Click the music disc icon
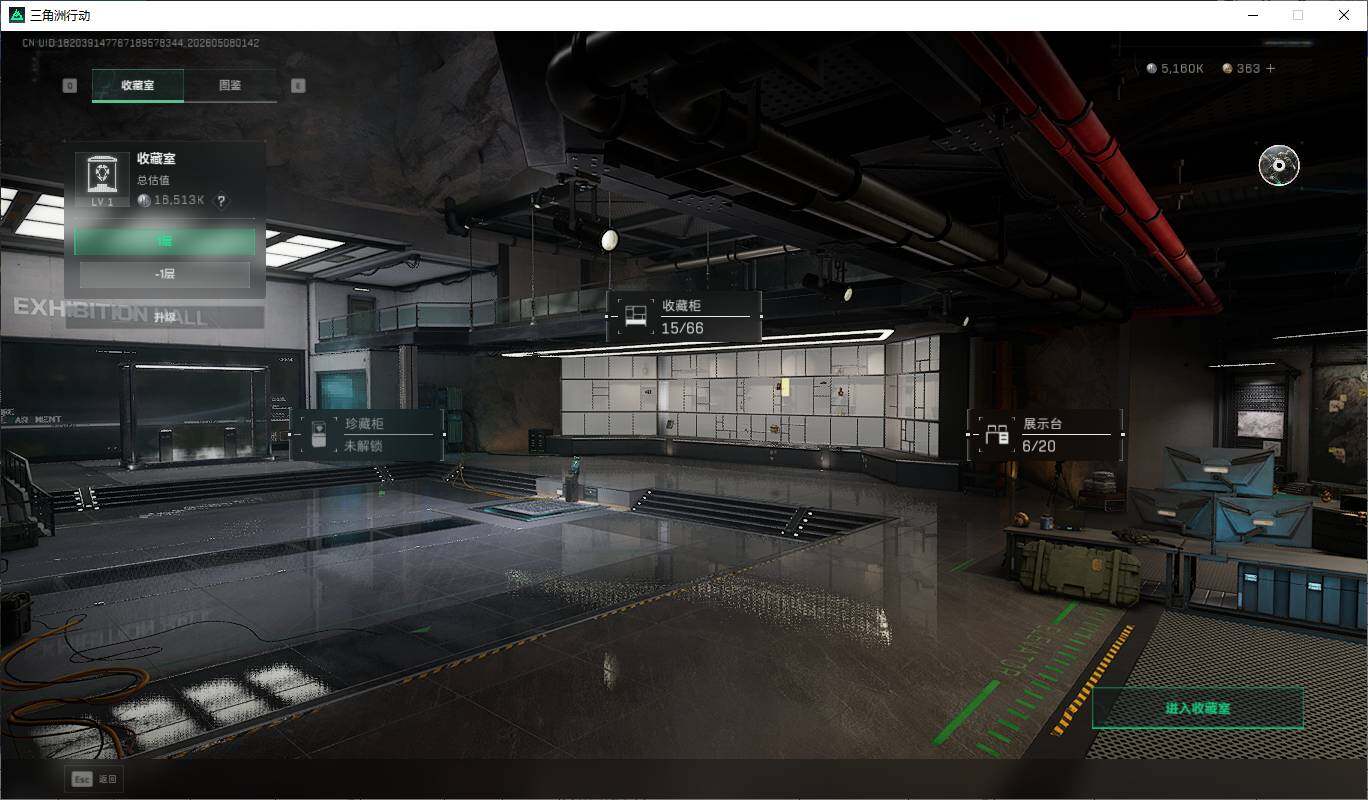The image size is (1368, 800). coord(1278,165)
